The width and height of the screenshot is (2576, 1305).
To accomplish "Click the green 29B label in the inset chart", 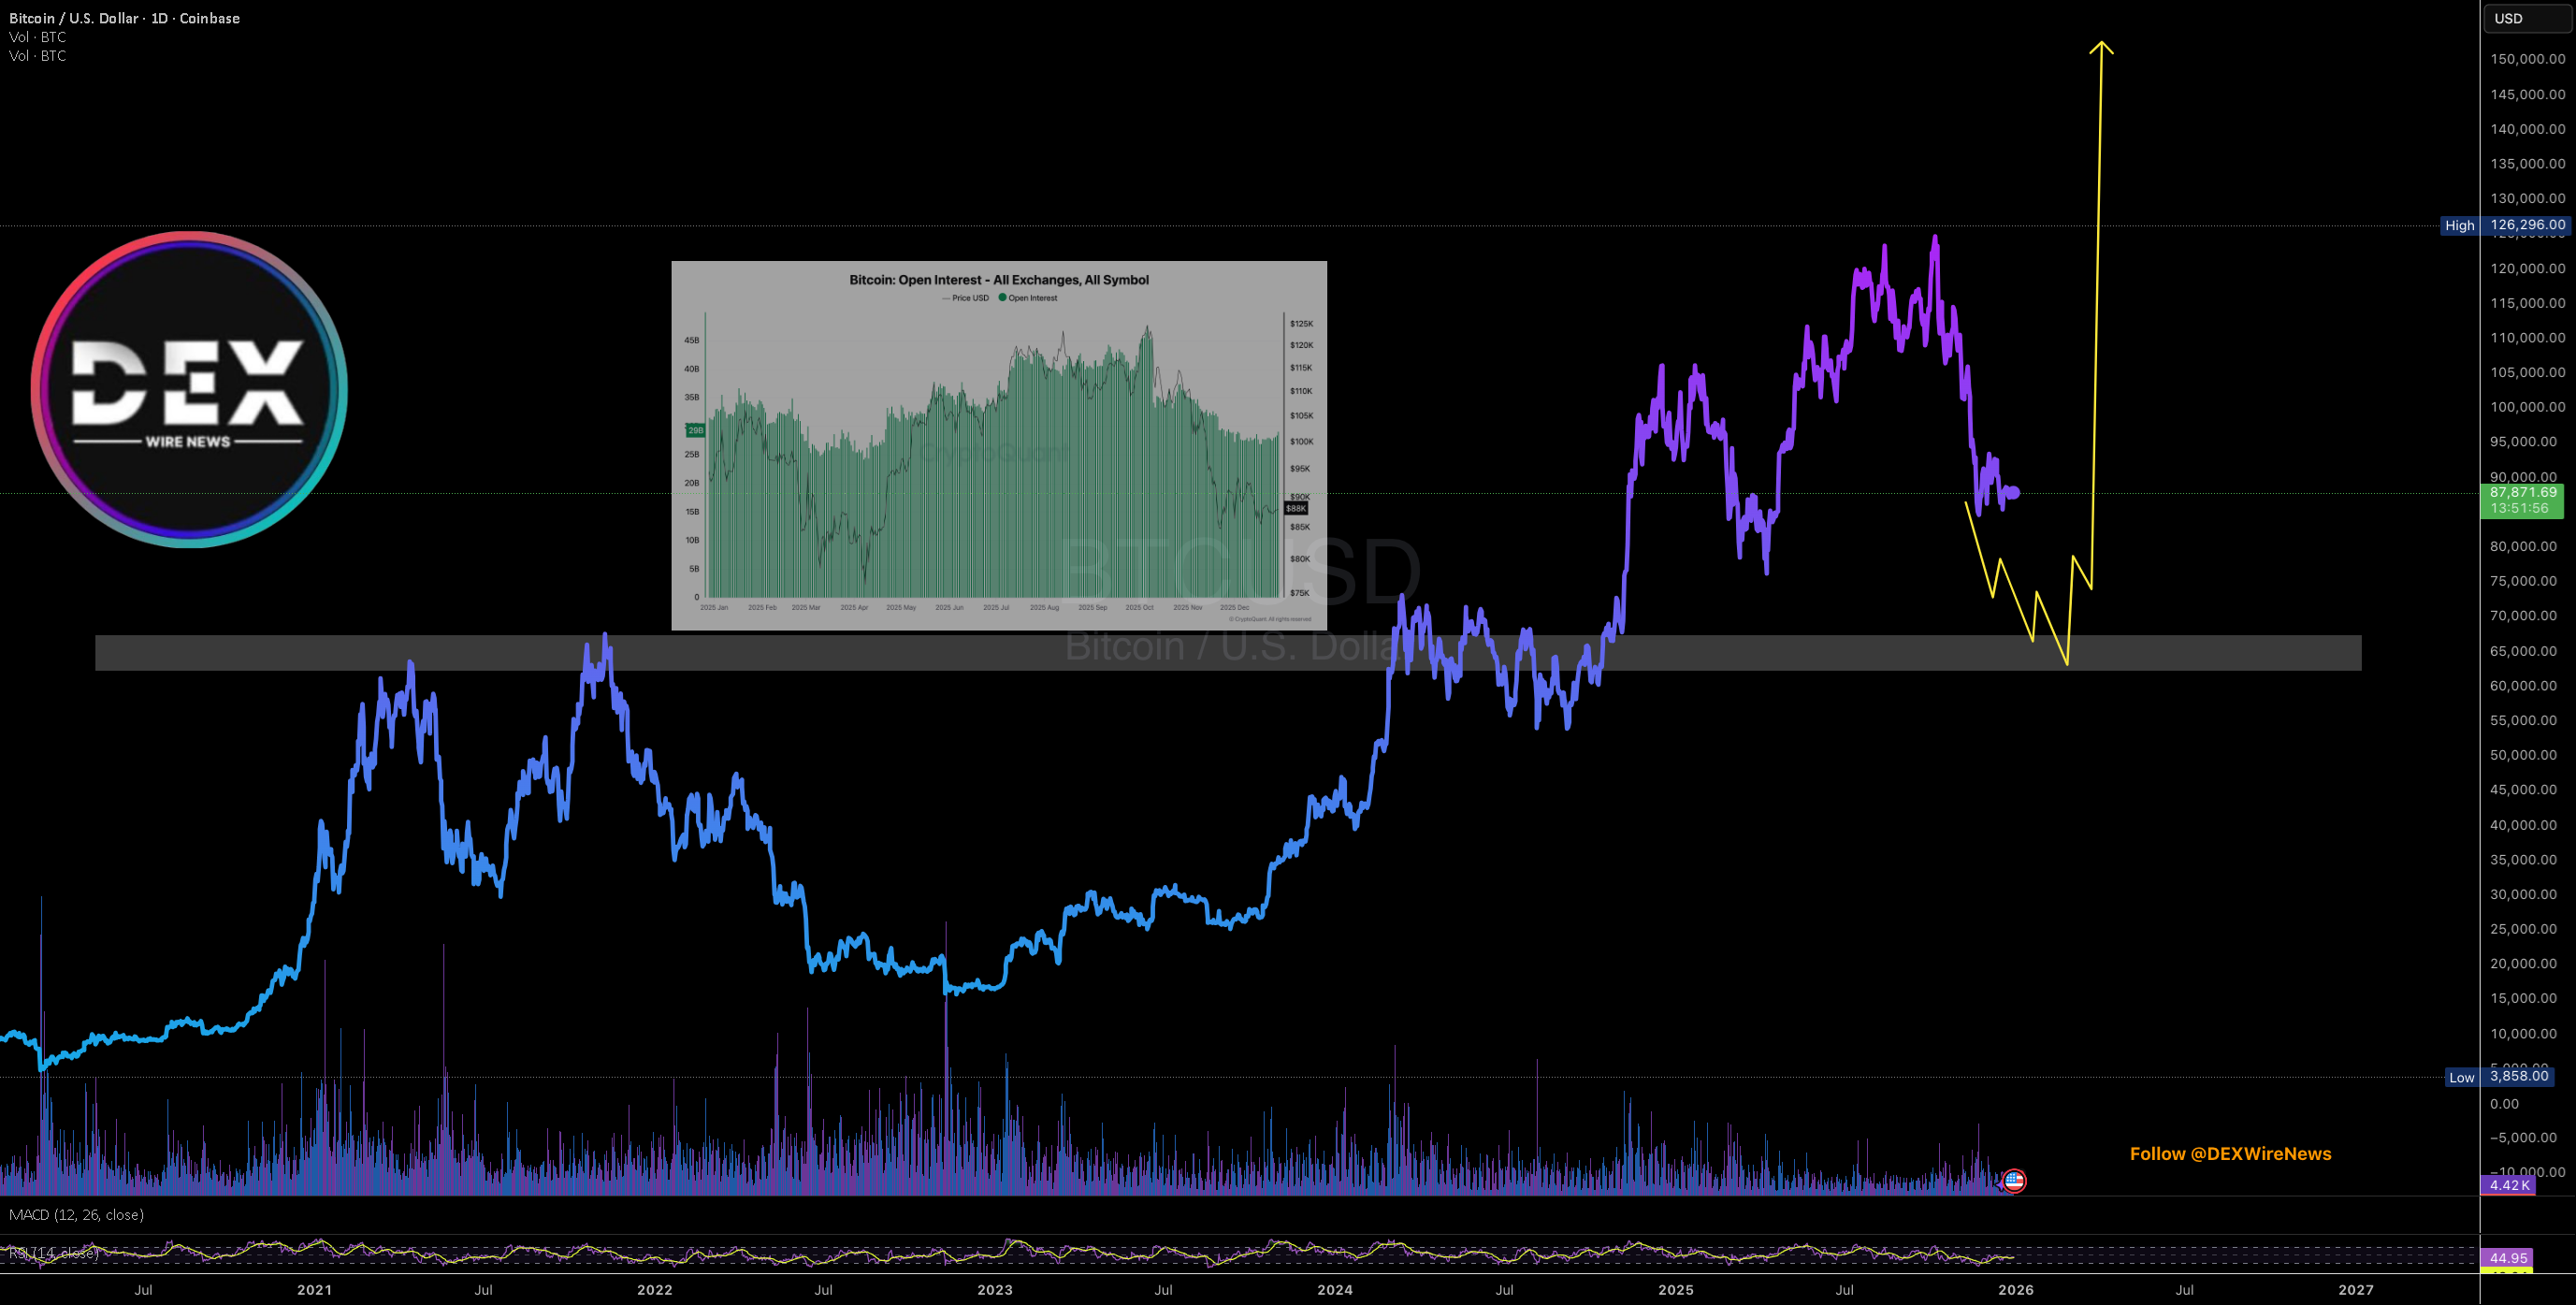I will click(x=695, y=430).
